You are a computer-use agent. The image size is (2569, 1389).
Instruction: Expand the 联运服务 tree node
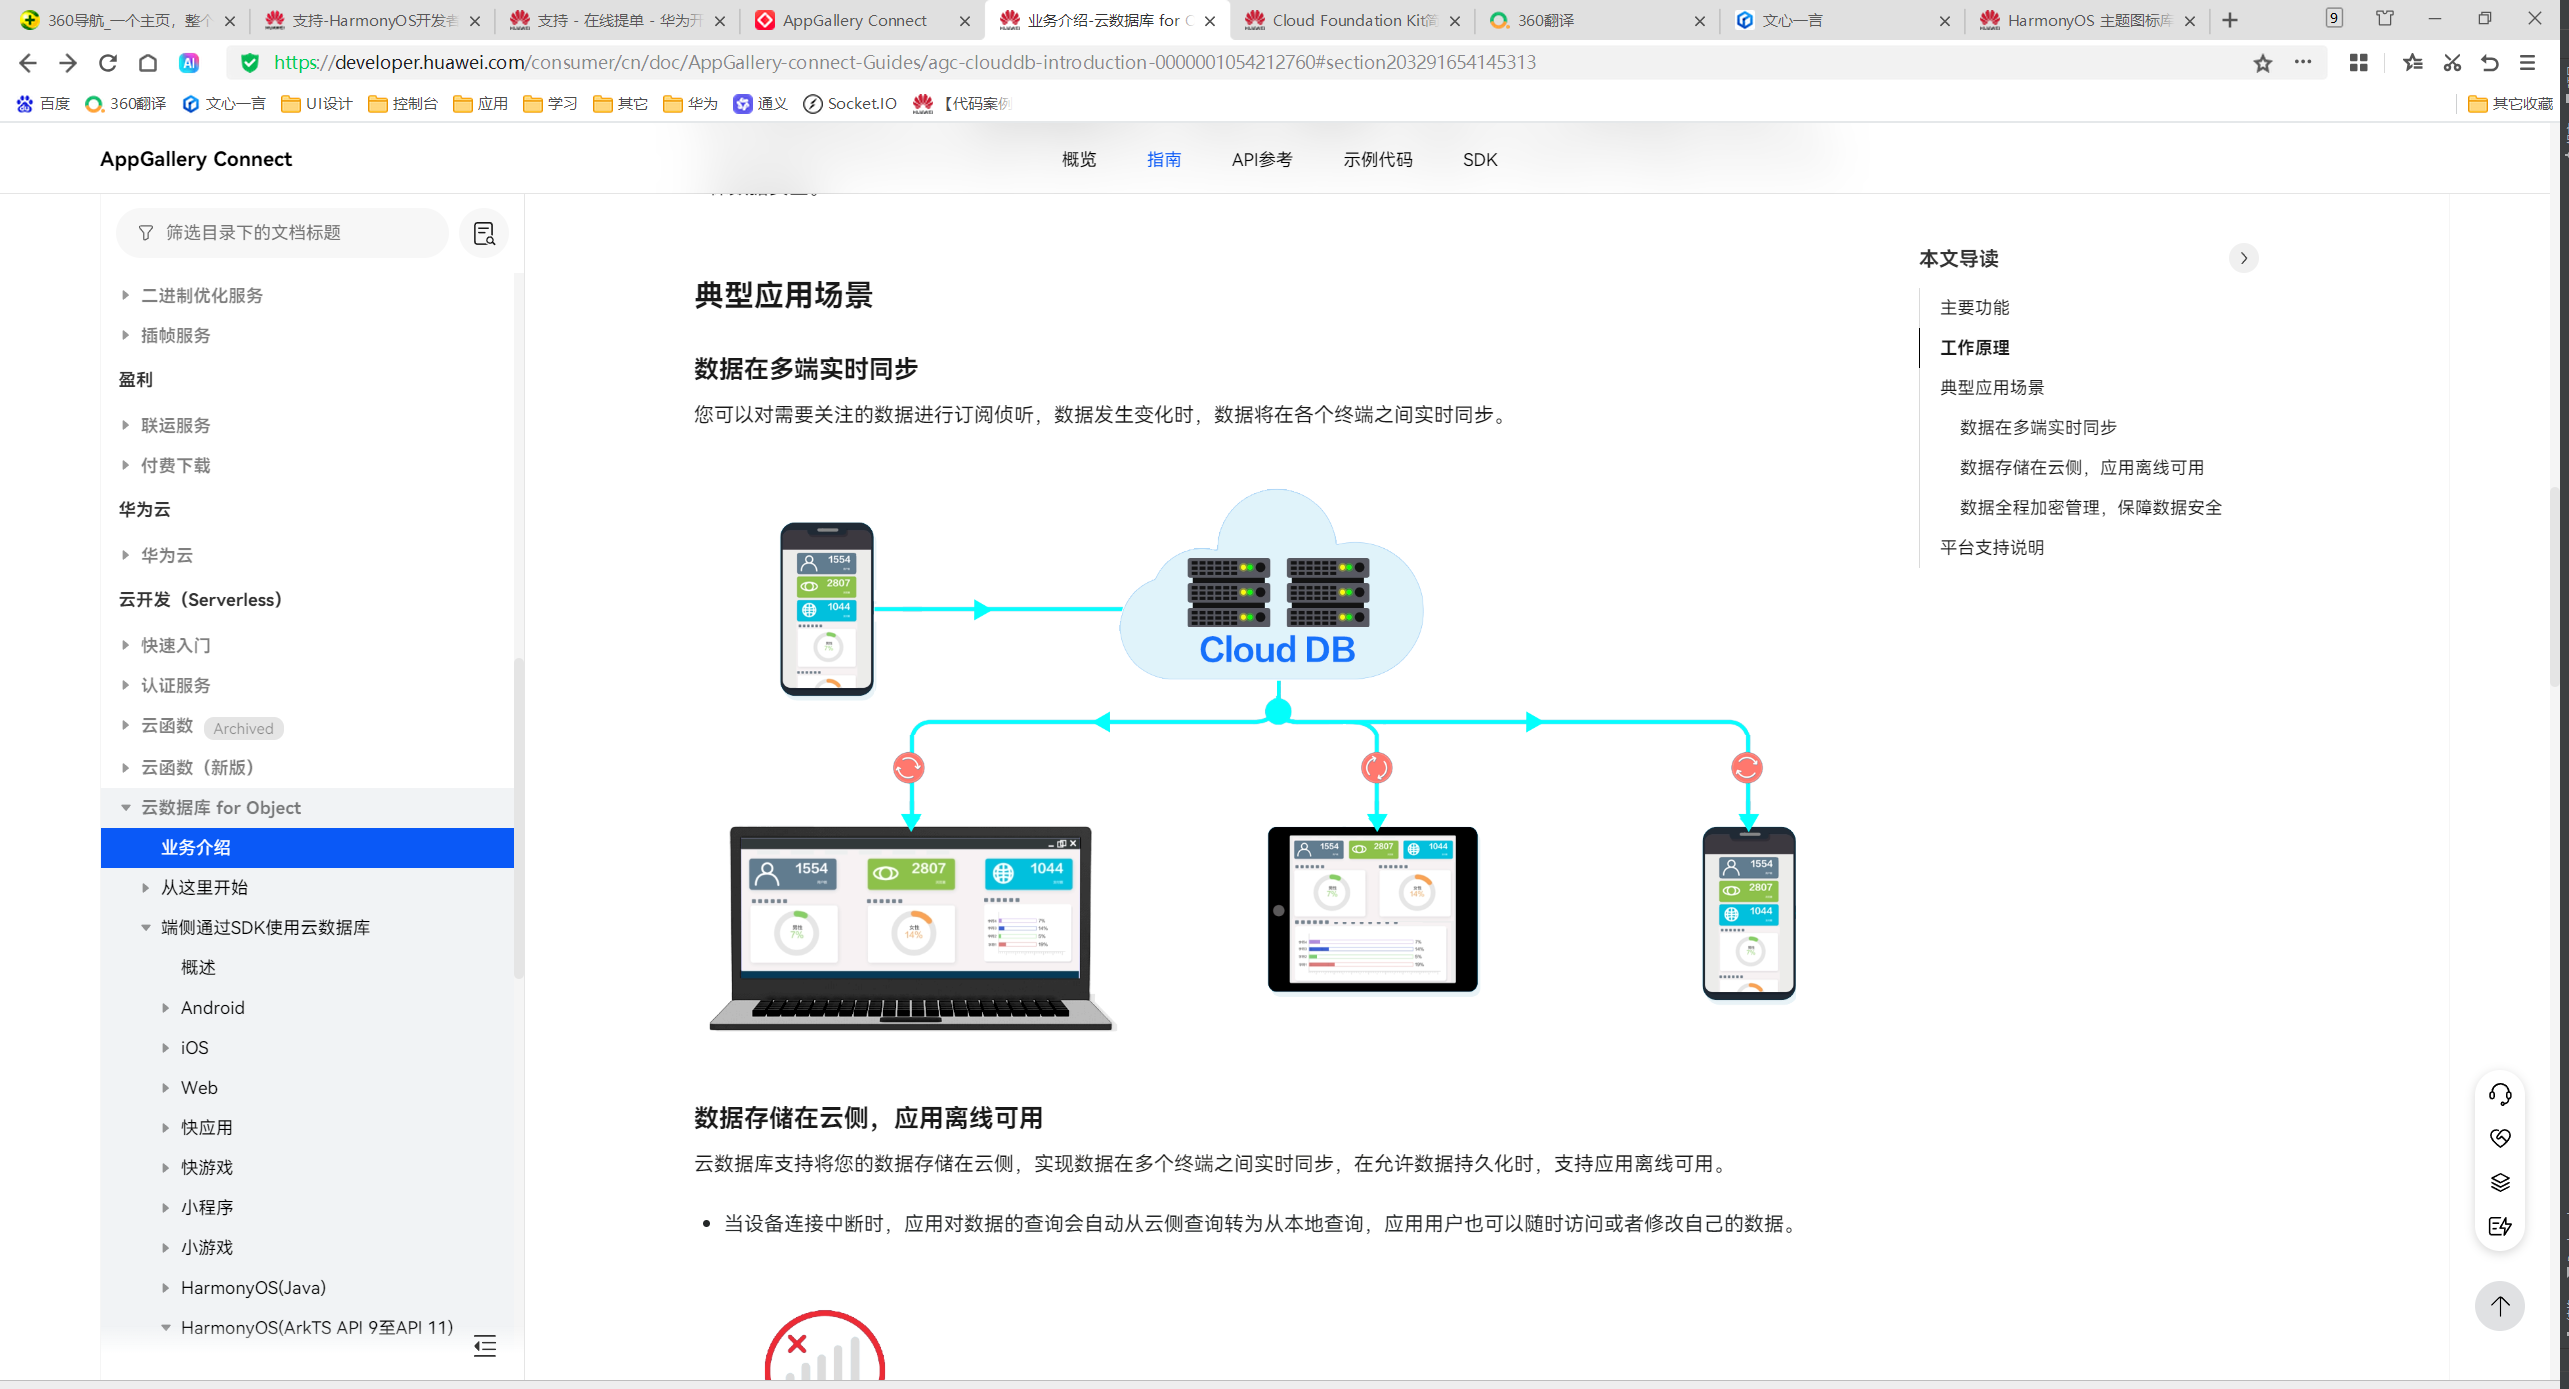pyautogui.click(x=125, y=425)
